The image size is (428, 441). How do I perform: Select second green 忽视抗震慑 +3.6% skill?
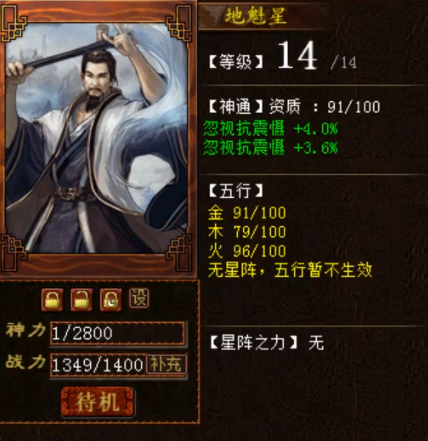coord(271,147)
